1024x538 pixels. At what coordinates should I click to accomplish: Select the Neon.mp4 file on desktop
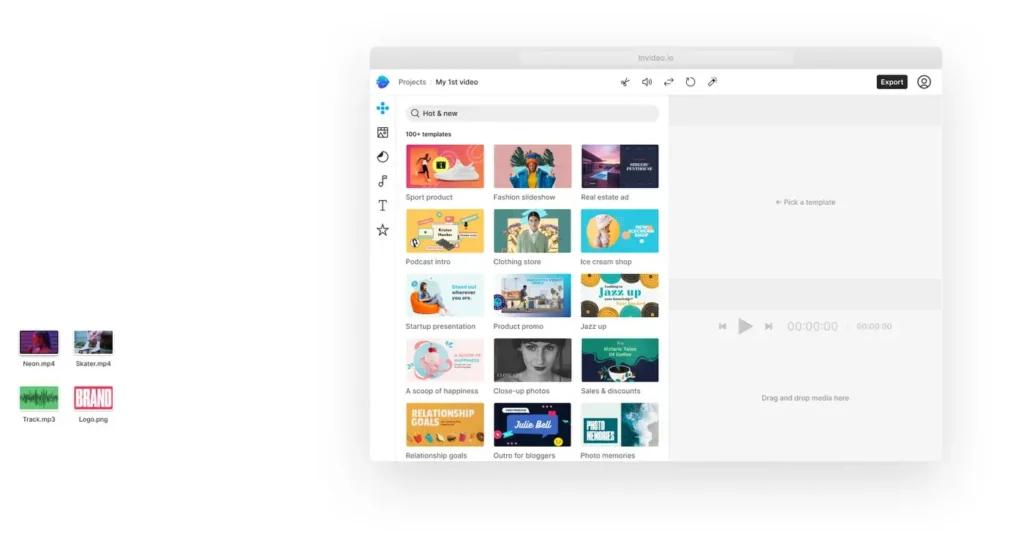(39, 343)
